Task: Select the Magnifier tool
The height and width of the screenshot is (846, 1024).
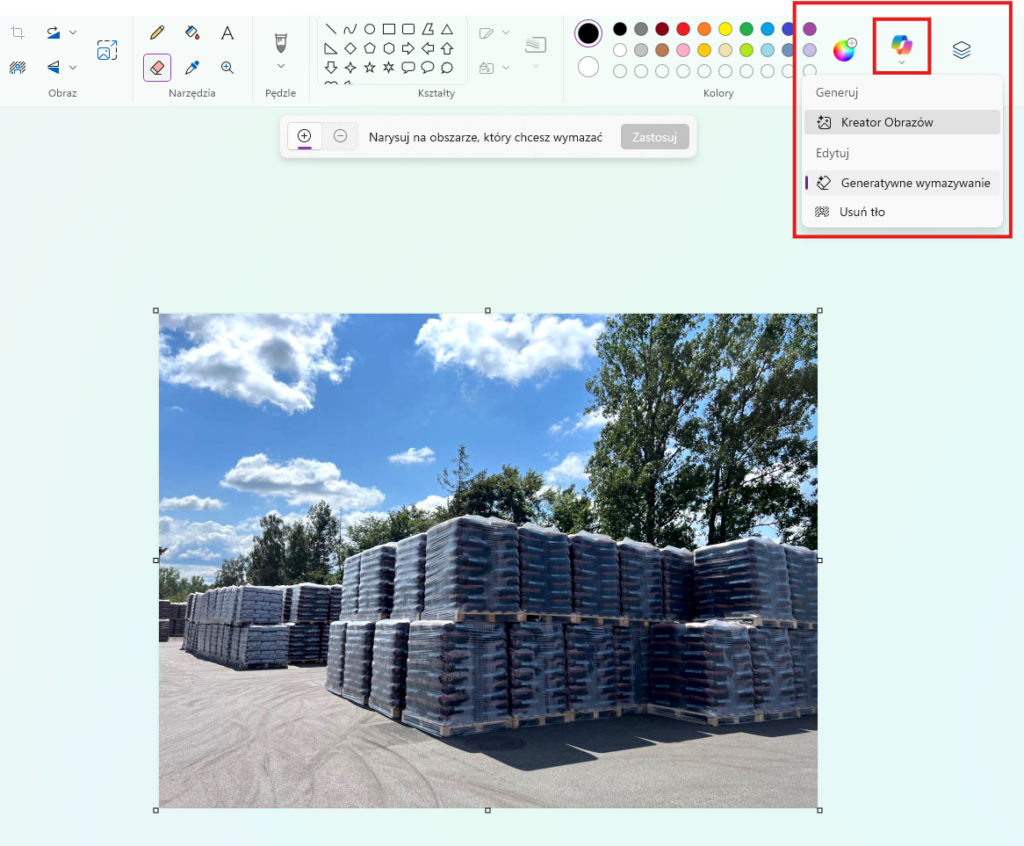Action: [x=227, y=67]
